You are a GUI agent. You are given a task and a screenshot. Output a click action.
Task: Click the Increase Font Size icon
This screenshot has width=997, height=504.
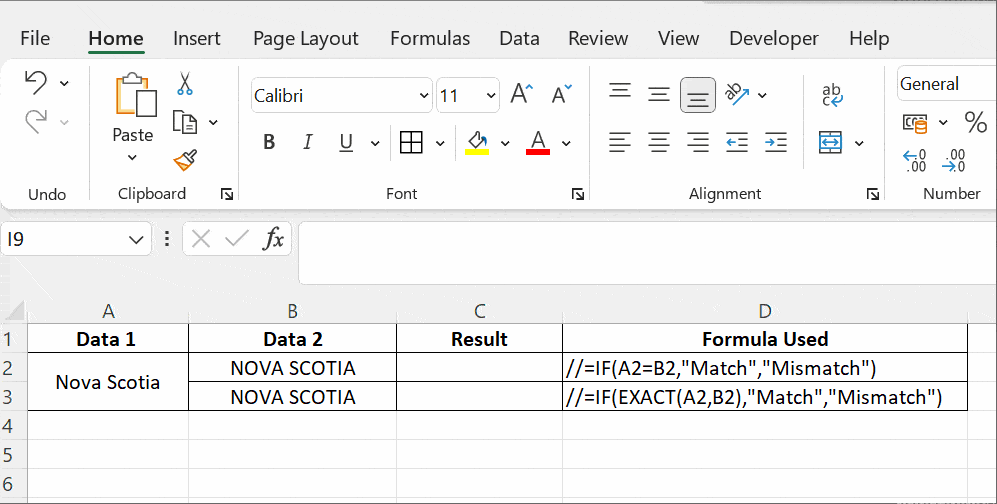pyautogui.click(x=521, y=95)
